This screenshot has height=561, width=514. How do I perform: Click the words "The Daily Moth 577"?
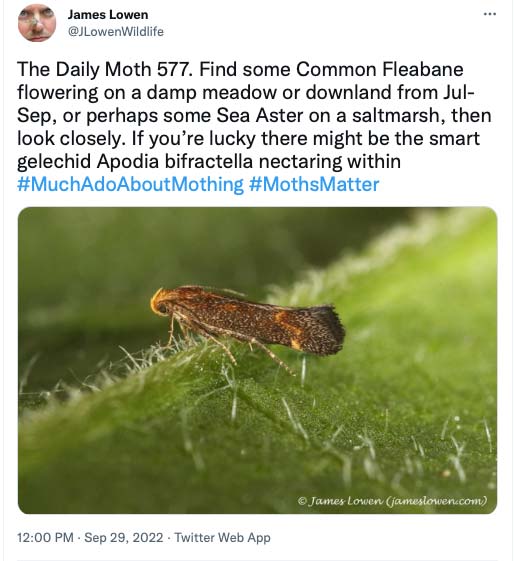pyautogui.click(x=103, y=69)
